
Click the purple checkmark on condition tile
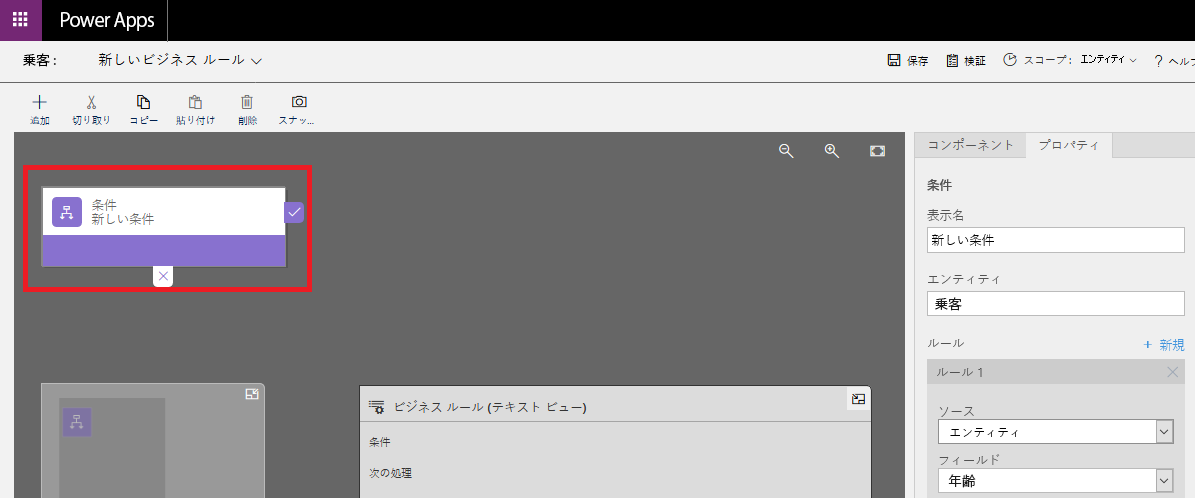(294, 213)
